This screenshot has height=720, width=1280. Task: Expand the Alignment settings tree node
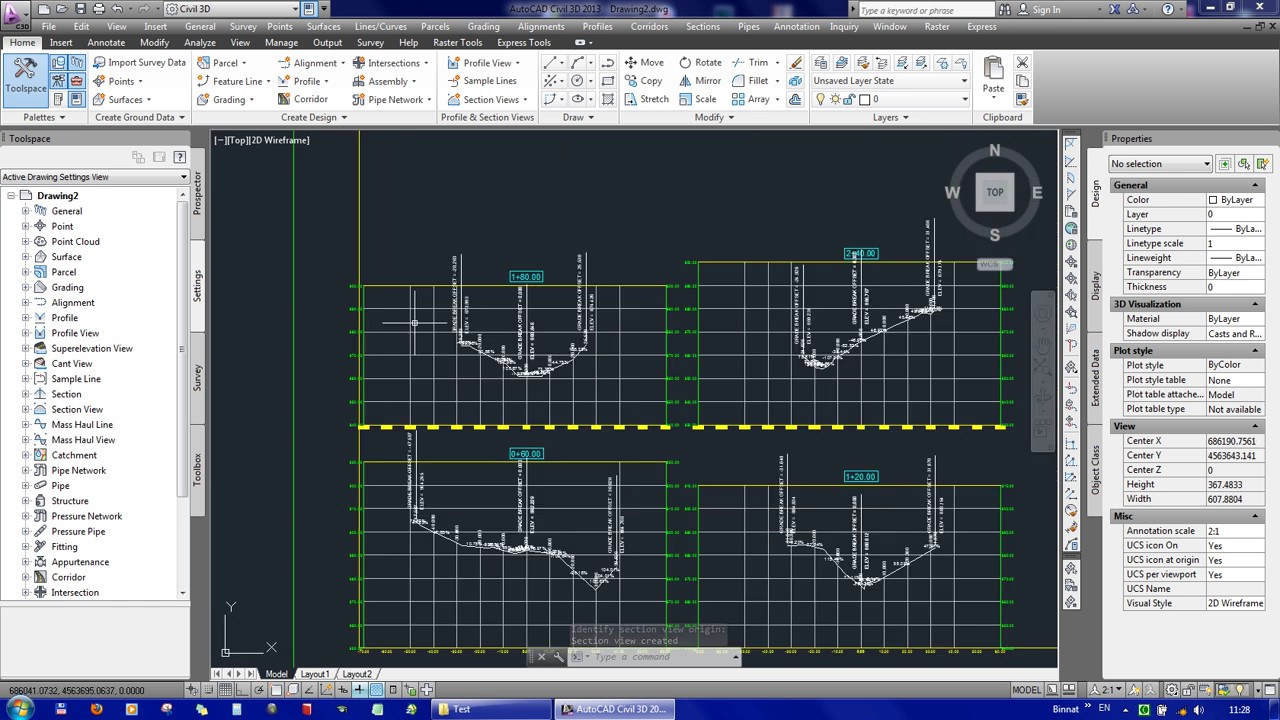(x=26, y=303)
